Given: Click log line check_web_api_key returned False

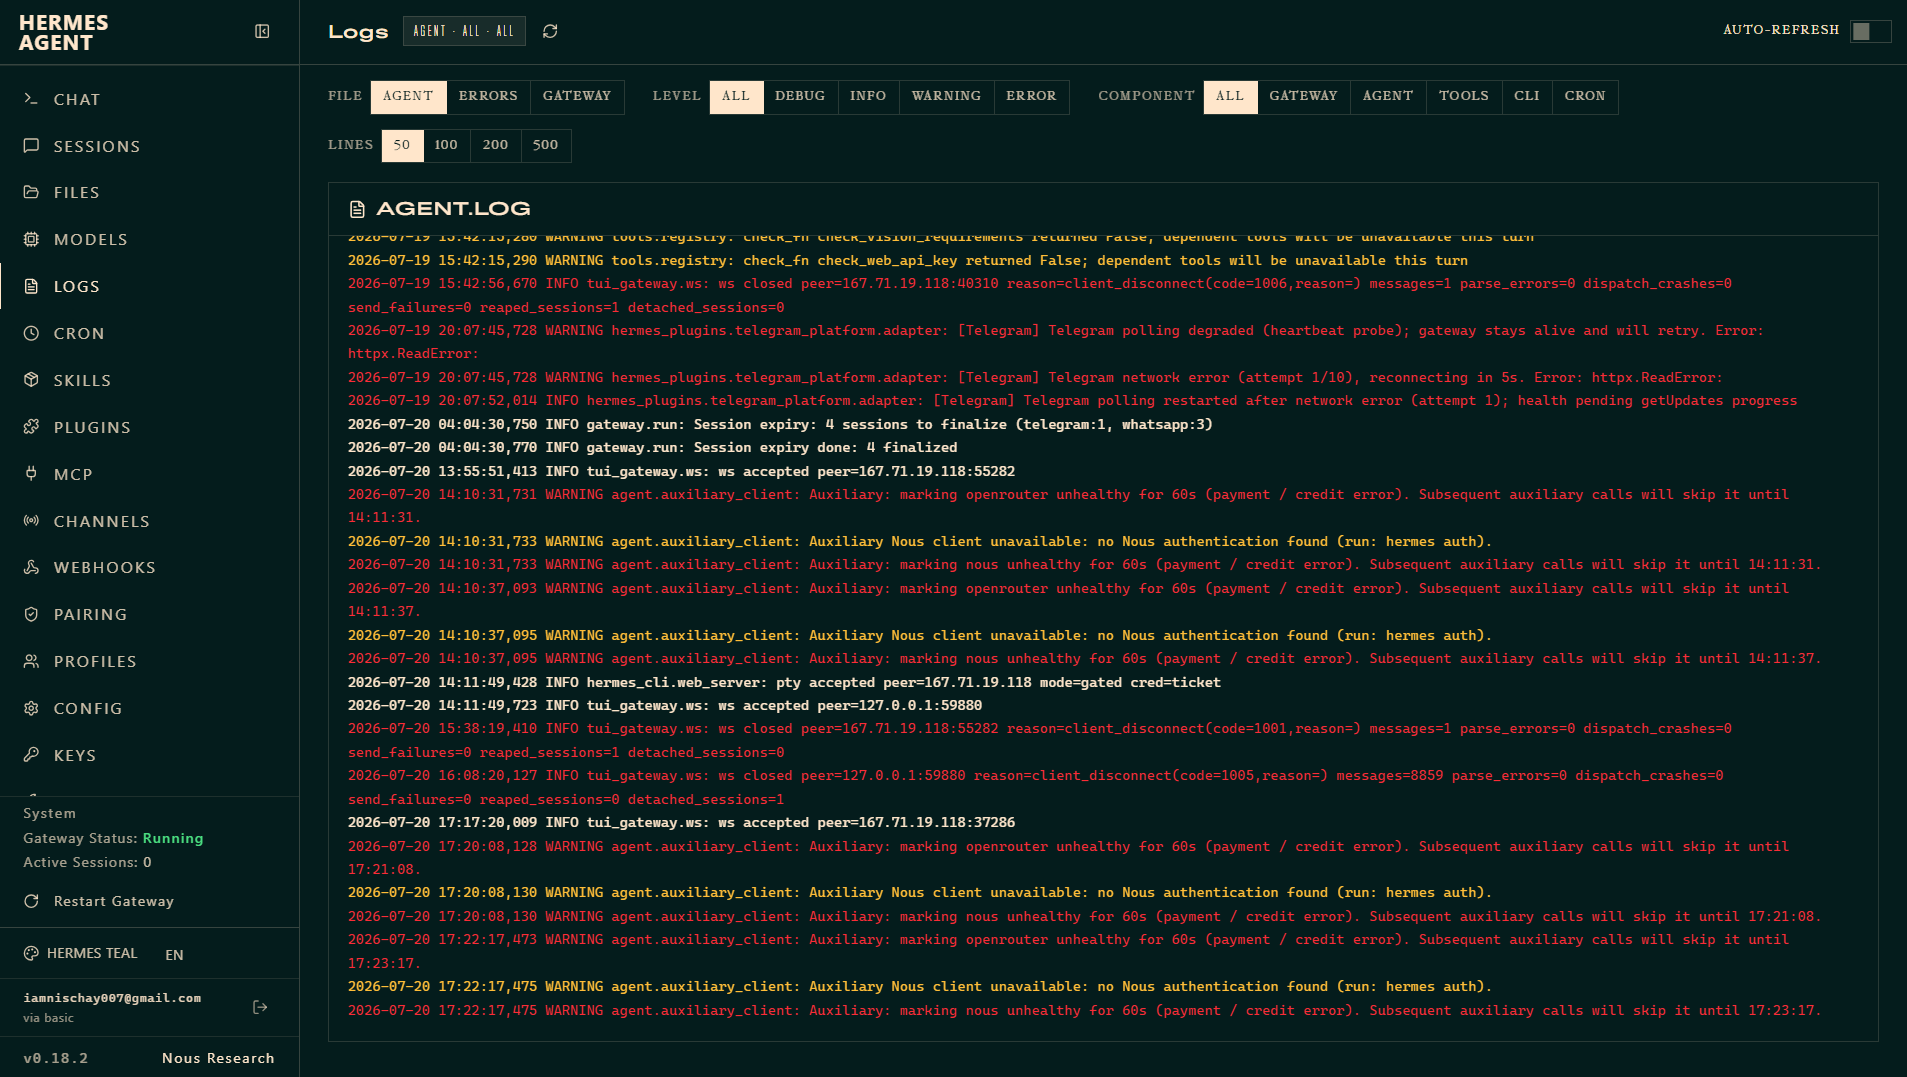Looking at the screenshot, I should point(908,260).
